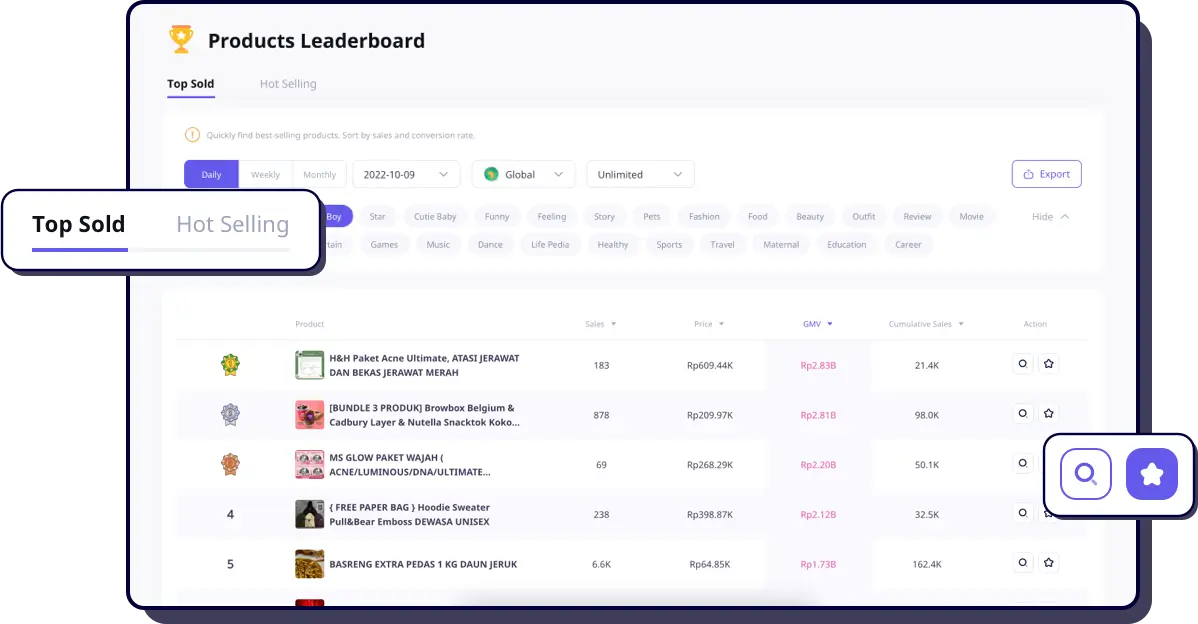Click search icon for BASRENG EXTRA PEDAS row
1198x624 pixels.
pyautogui.click(x=1022, y=563)
